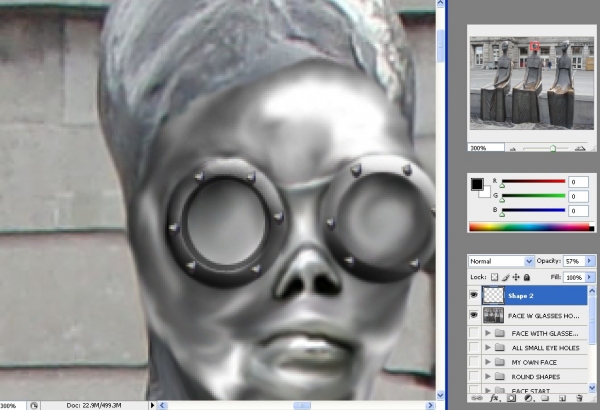Create a new adjustment layer
This screenshot has height=410, width=600.
[x=528, y=398]
